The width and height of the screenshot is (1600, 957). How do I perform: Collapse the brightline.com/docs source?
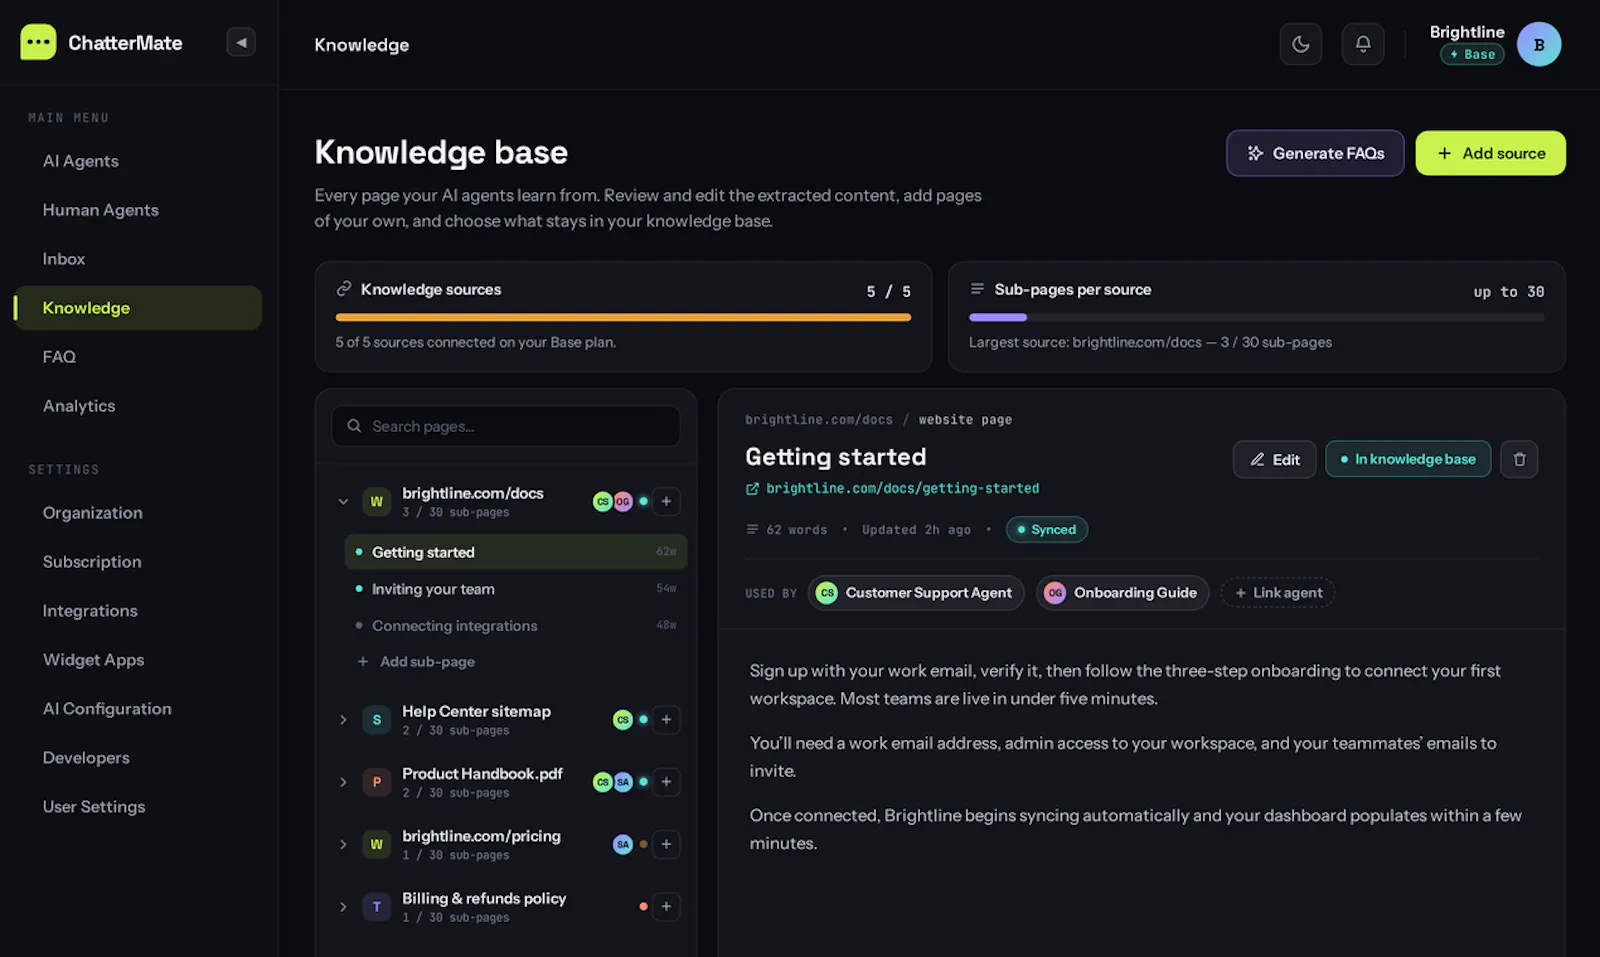[x=343, y=502]
